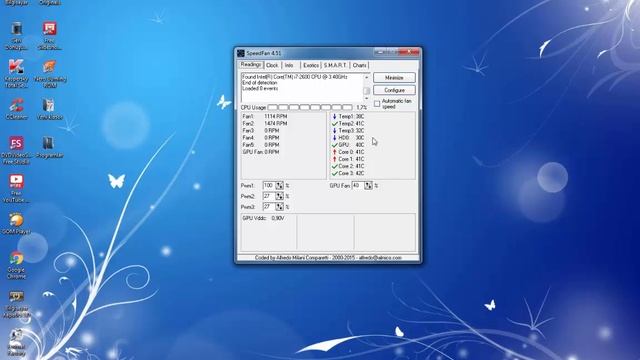Select the Google Chrome desktop icon

pyautogui.click(x=16, y=265)
